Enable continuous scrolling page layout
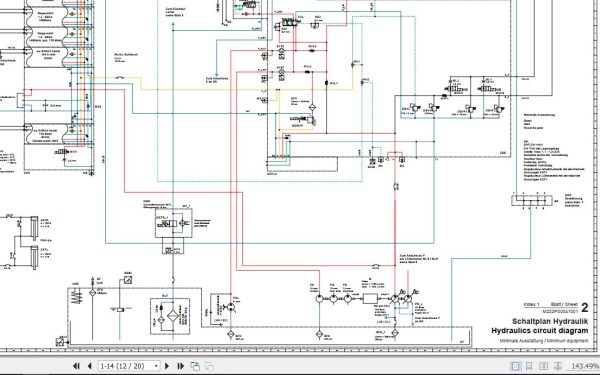This screenshot has height=375, width=600. click(529, 366)
